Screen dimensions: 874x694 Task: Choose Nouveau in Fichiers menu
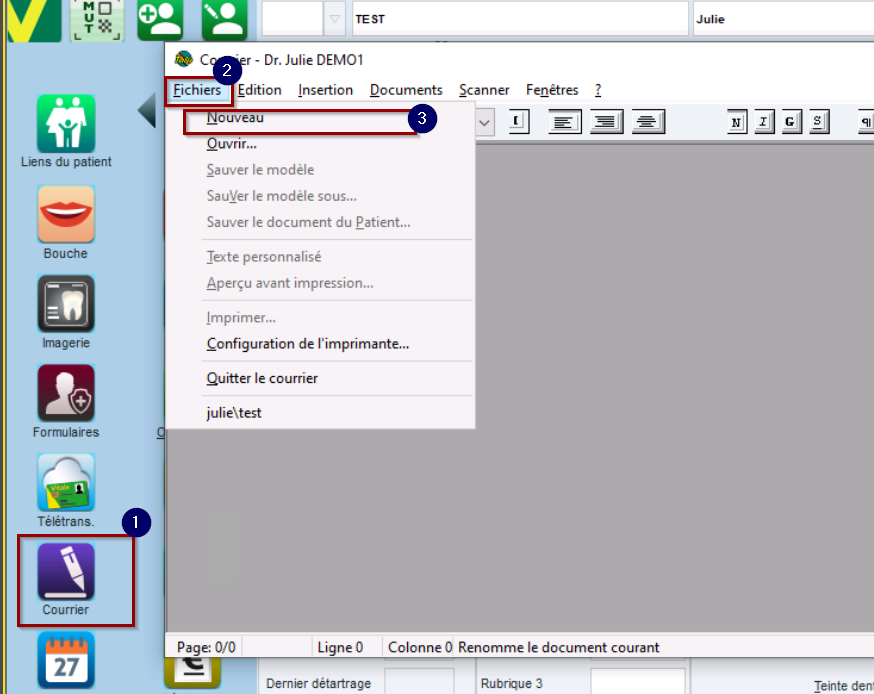click(320, 118)
